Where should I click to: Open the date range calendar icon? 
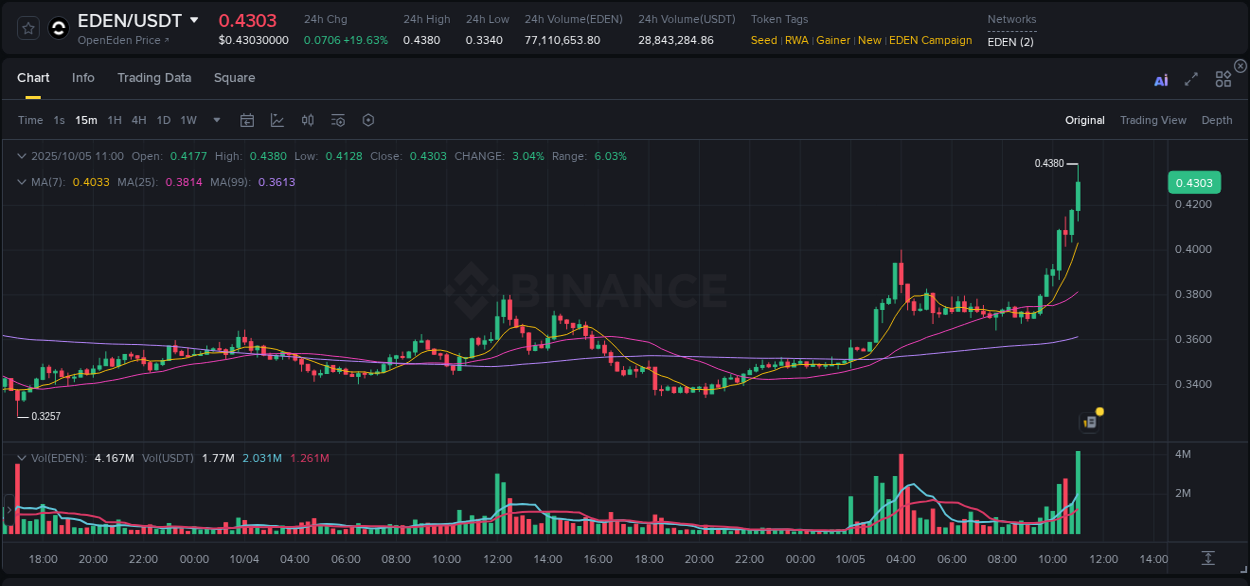(x=247, y=119)
